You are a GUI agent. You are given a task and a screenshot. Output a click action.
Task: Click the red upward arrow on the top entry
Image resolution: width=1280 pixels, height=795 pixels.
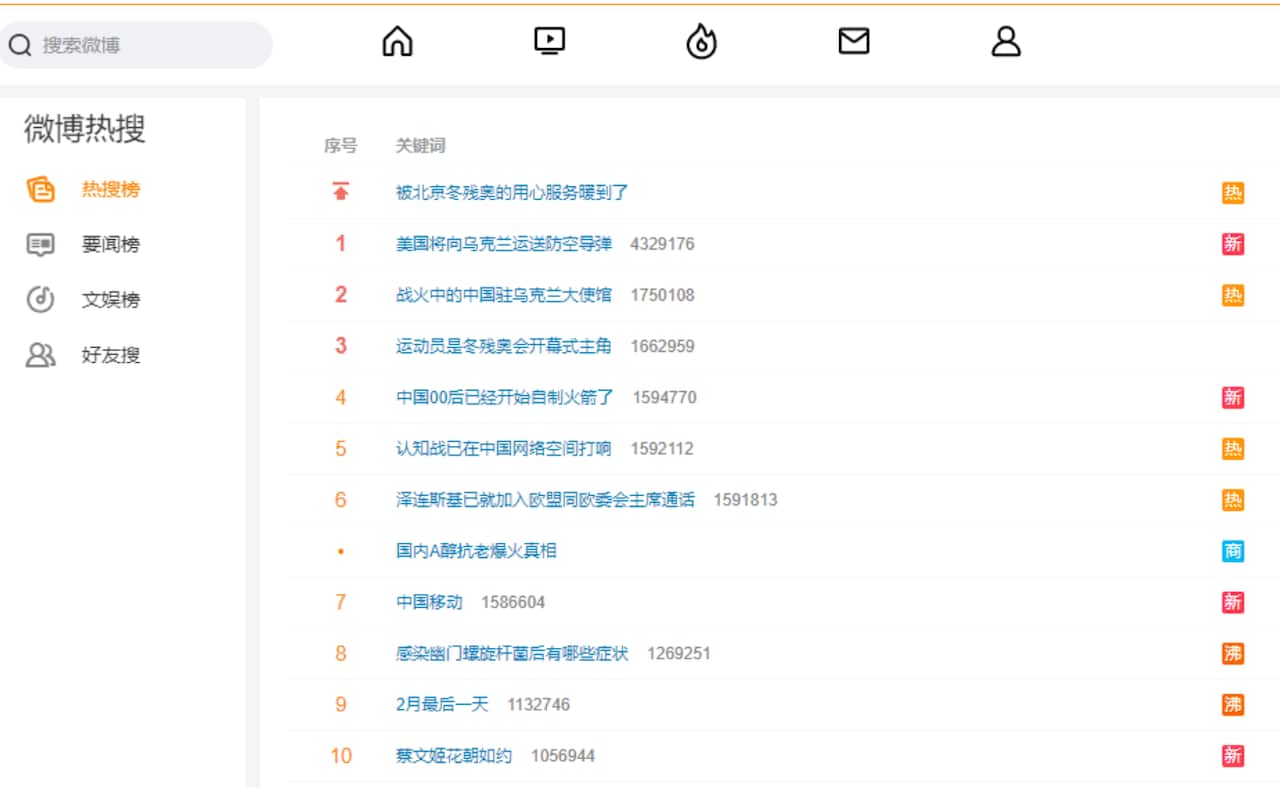[x=340, y=191]
